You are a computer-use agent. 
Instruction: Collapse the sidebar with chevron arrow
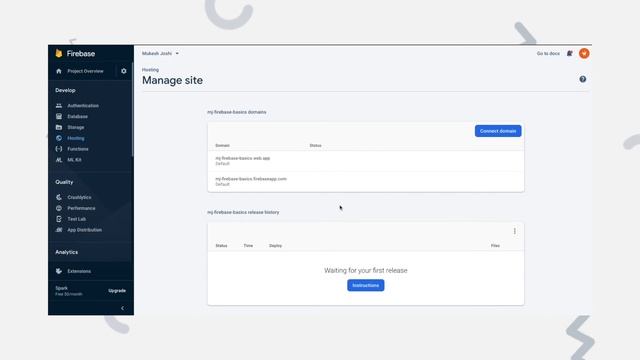tap(122, 308)
